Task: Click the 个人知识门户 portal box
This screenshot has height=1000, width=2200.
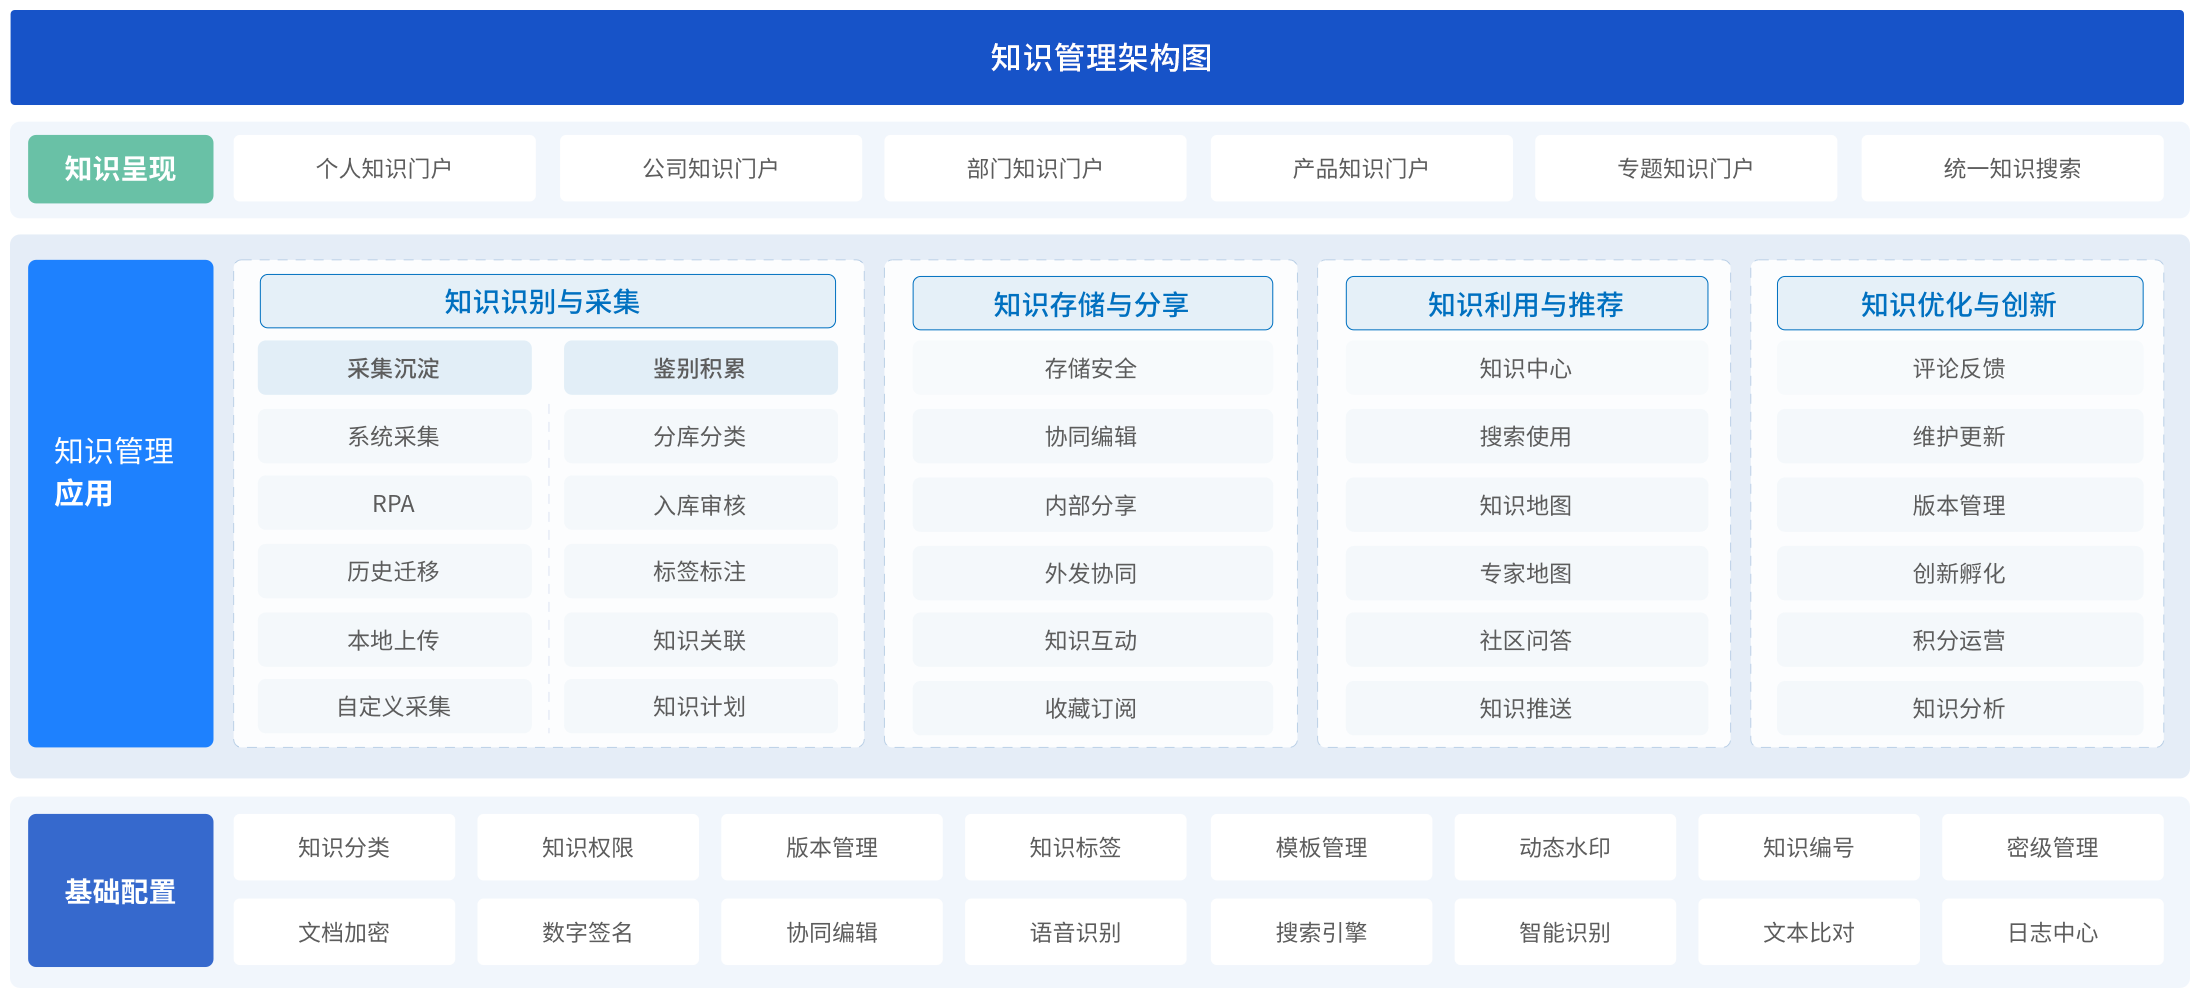Action: (x=384, y=168)
